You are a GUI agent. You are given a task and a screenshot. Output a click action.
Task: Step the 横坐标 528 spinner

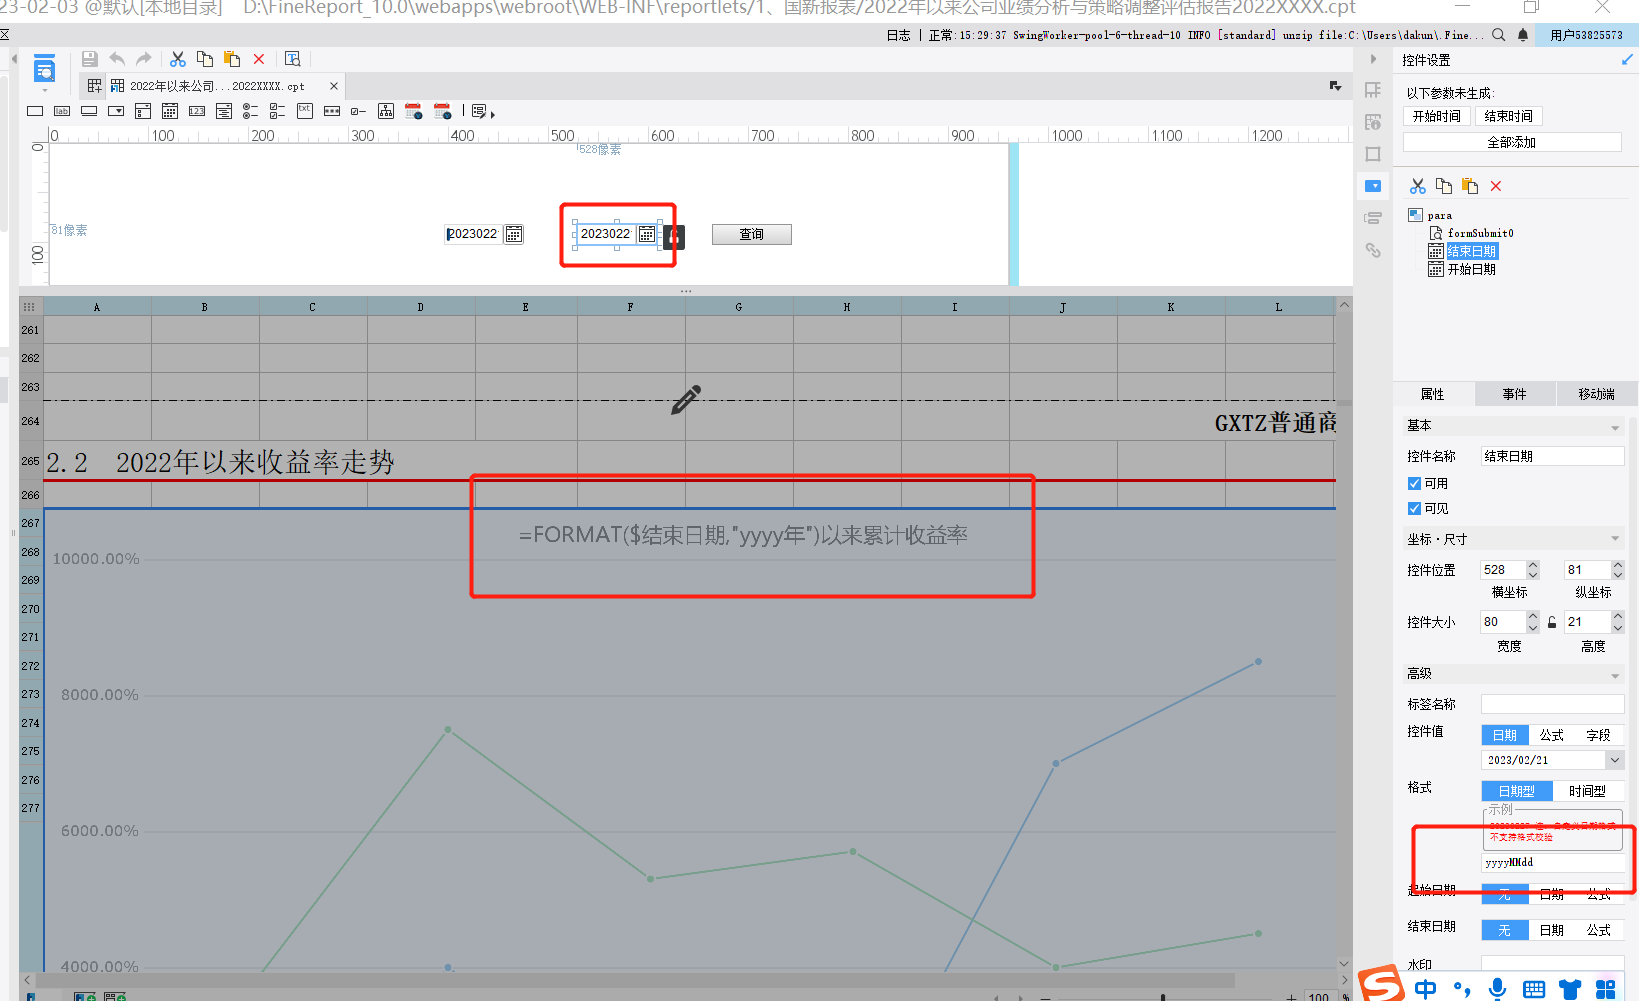click(1533, 570)
